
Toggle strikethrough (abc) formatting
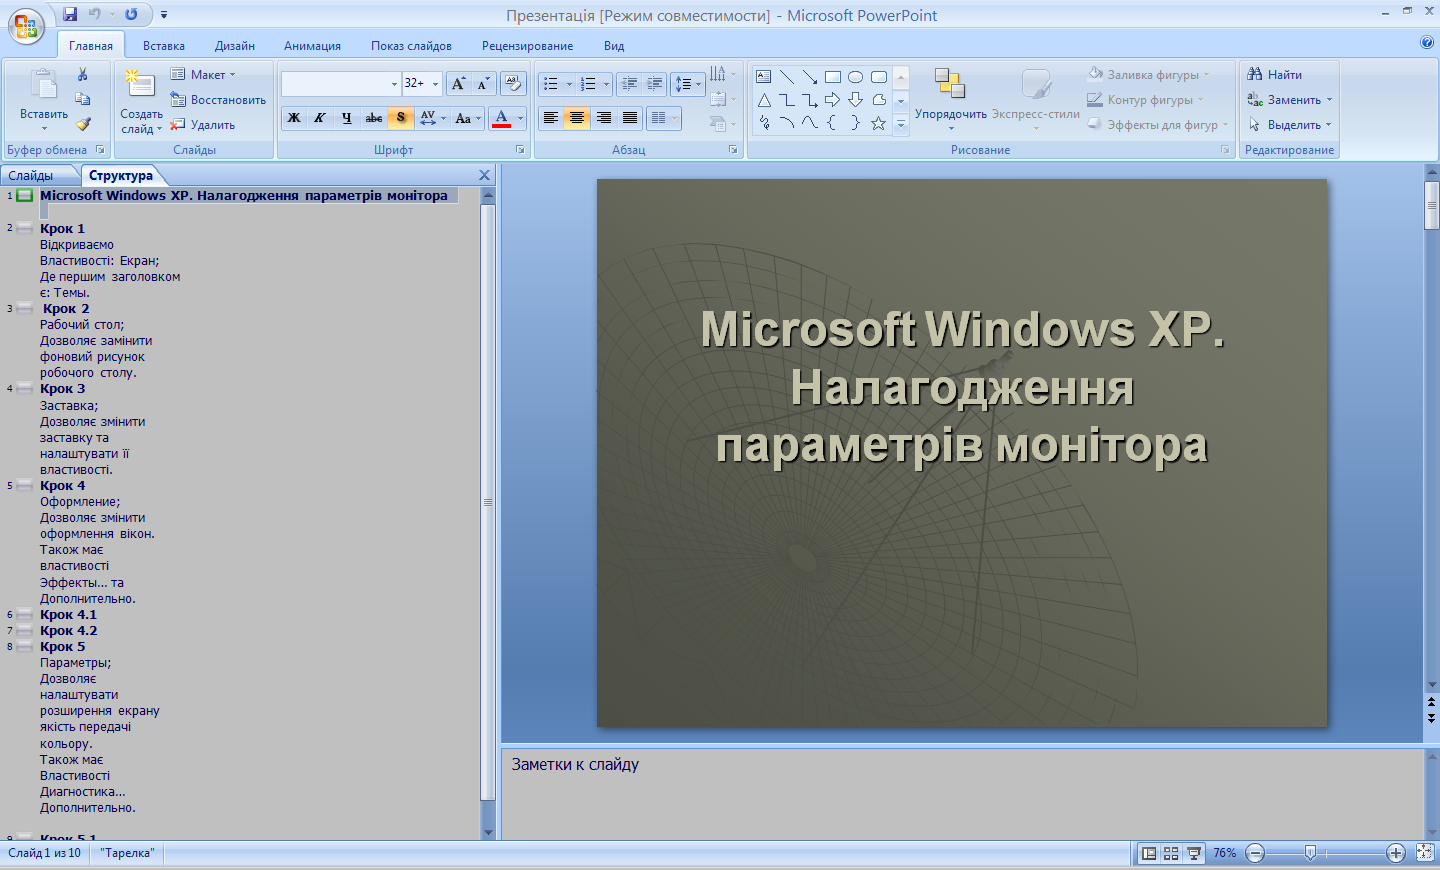click(x=374, y=118)
